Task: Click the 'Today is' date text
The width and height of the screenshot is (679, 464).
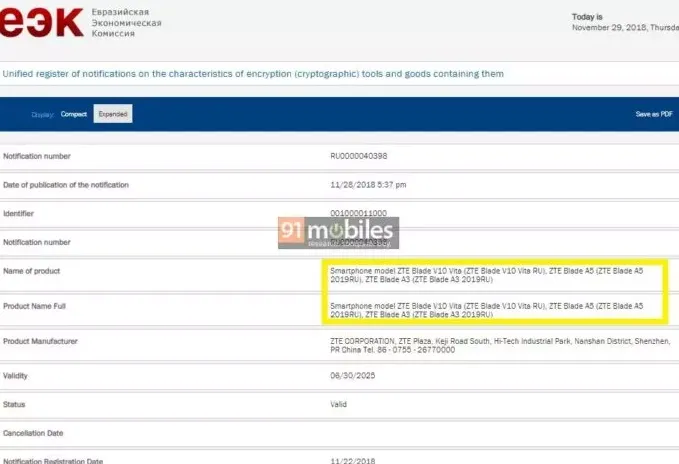Action: pyautogui.click(x=625, y=22)
